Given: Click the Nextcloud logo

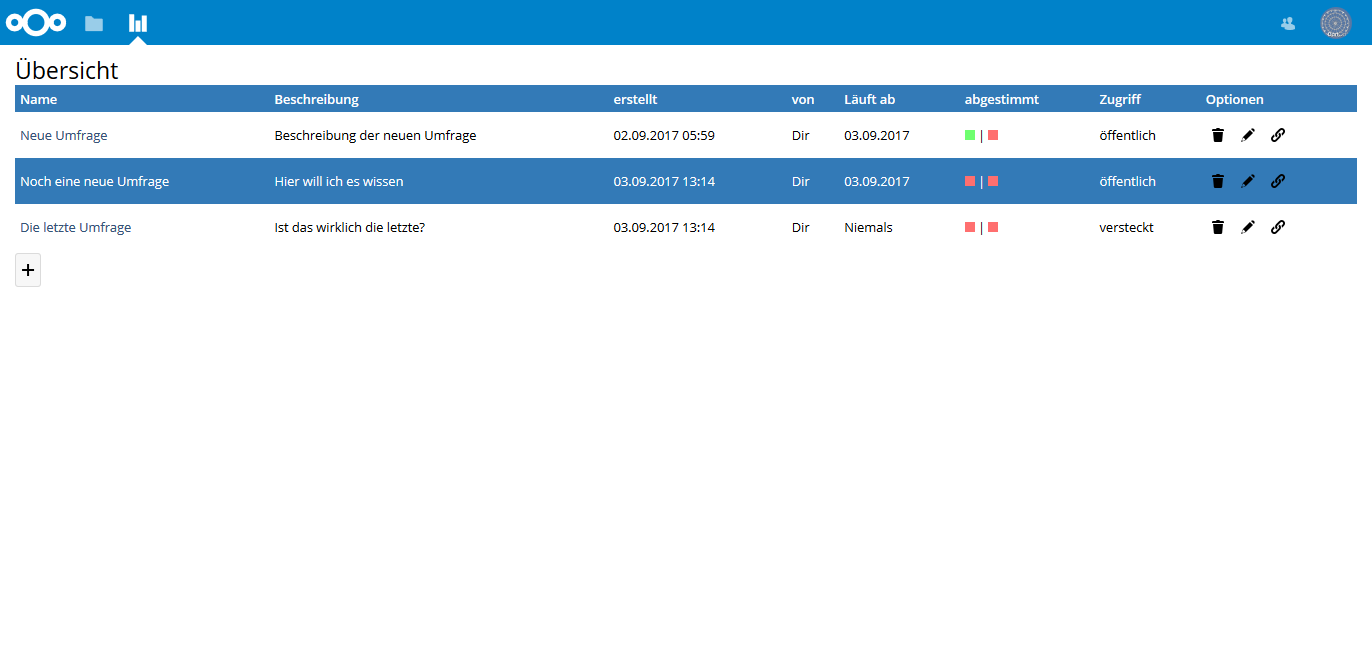Looking at the screenshot, I should pyautogui.click(x=36, y=22).
